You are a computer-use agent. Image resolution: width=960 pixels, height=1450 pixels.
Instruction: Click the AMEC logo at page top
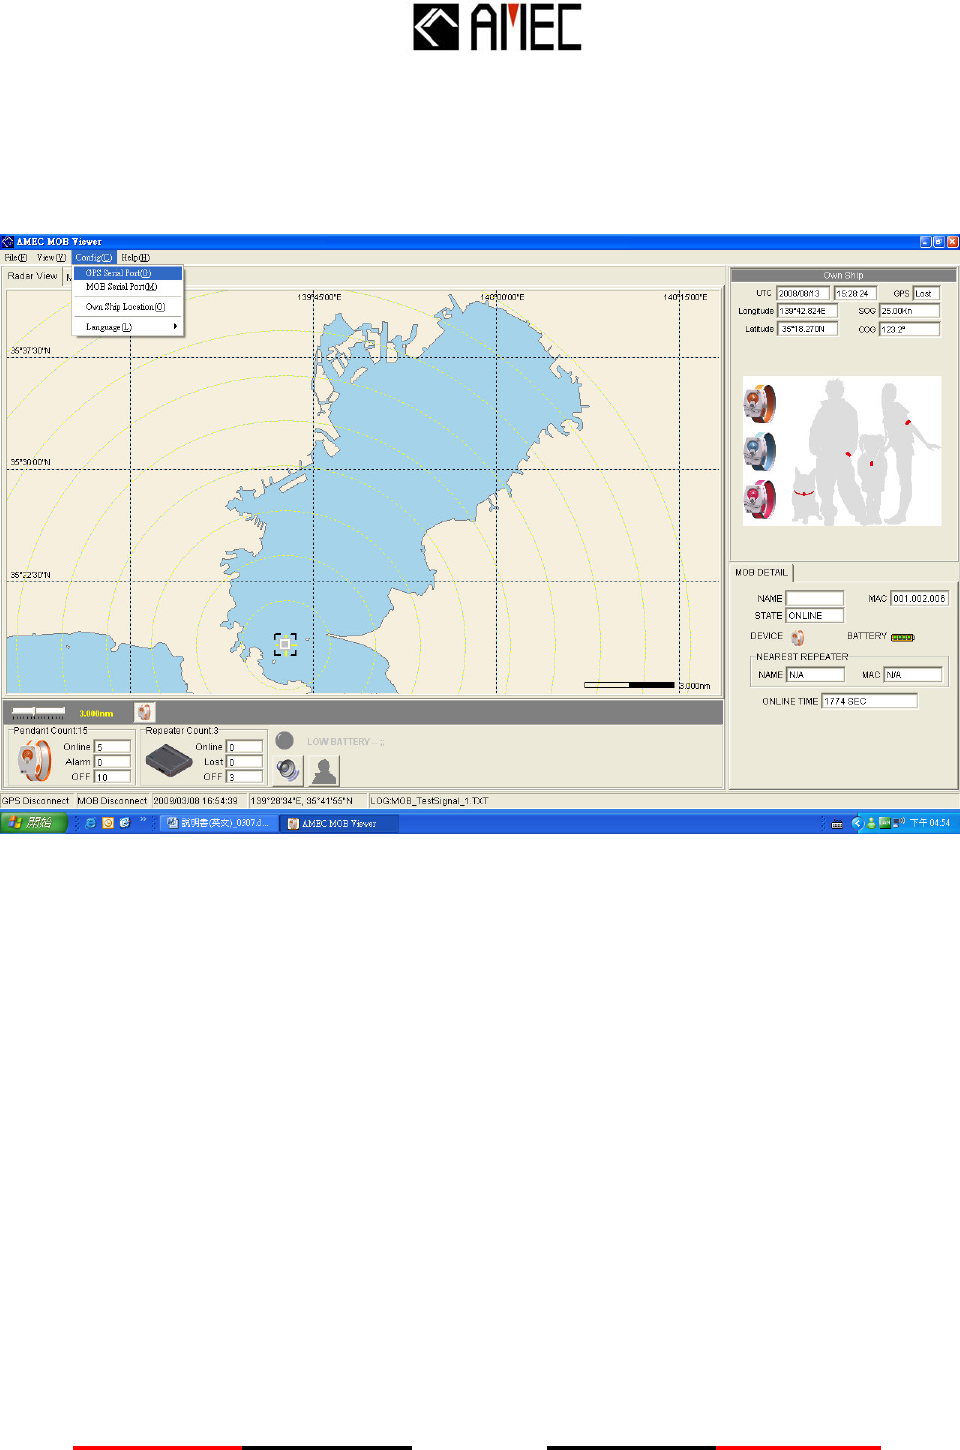coord(497,27)
